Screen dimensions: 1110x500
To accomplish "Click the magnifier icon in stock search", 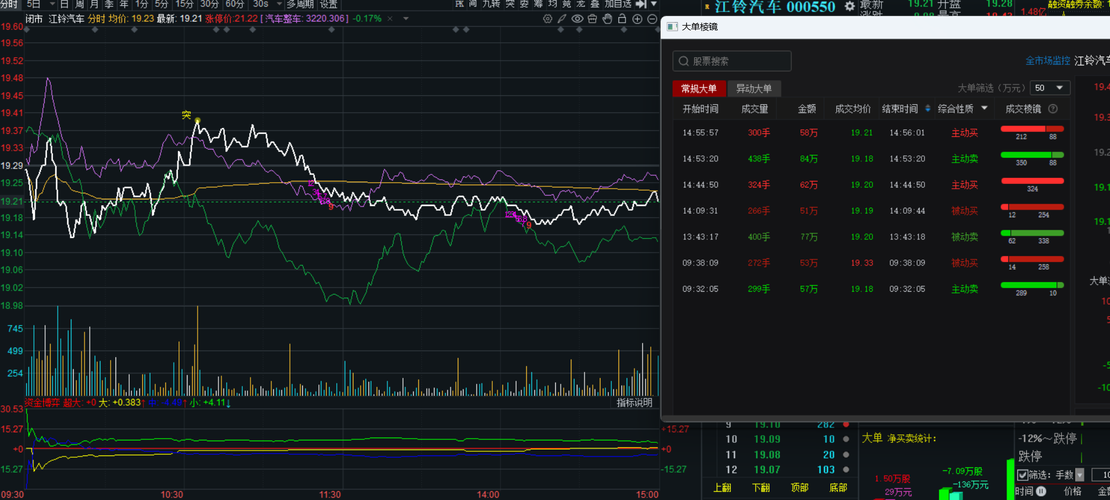I will point(685,61).
